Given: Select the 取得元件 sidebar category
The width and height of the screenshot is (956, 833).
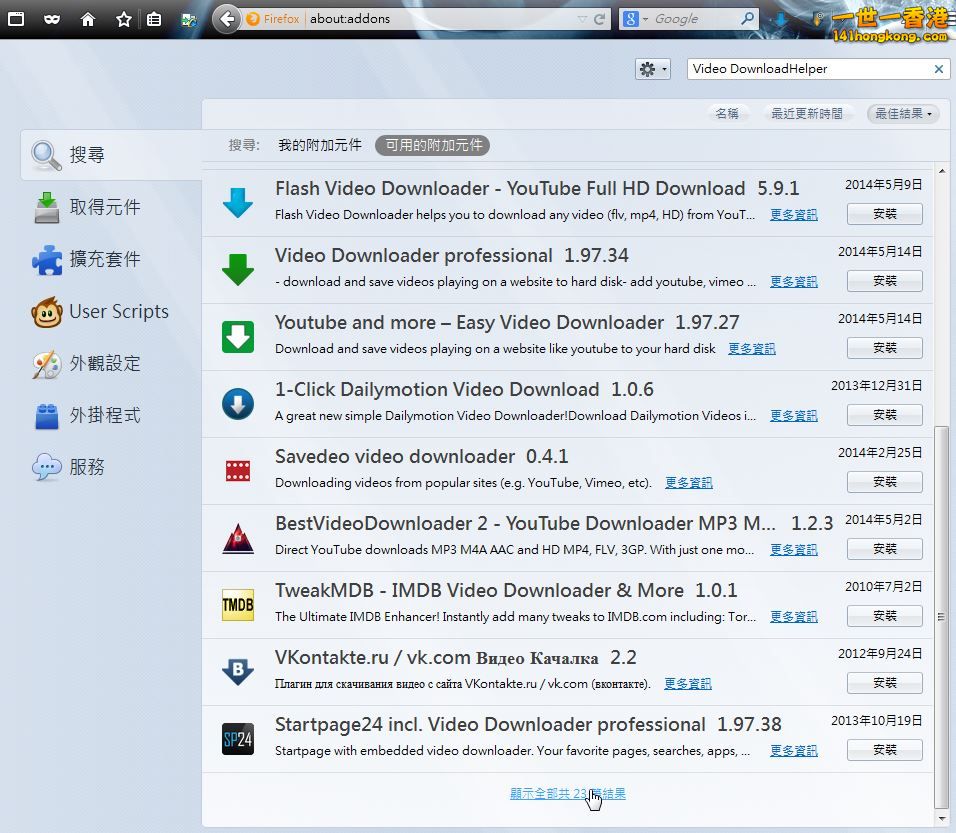Looking at the screenshot, I should point(112,207).
